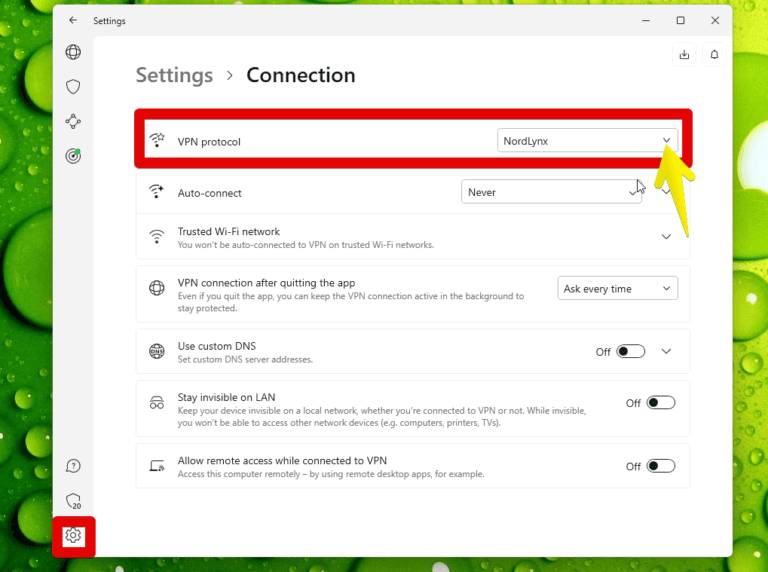This screenshot has width=768, height=572.
Task: Click the Connection breadcrumb heading
Action: tap(300, 75)
